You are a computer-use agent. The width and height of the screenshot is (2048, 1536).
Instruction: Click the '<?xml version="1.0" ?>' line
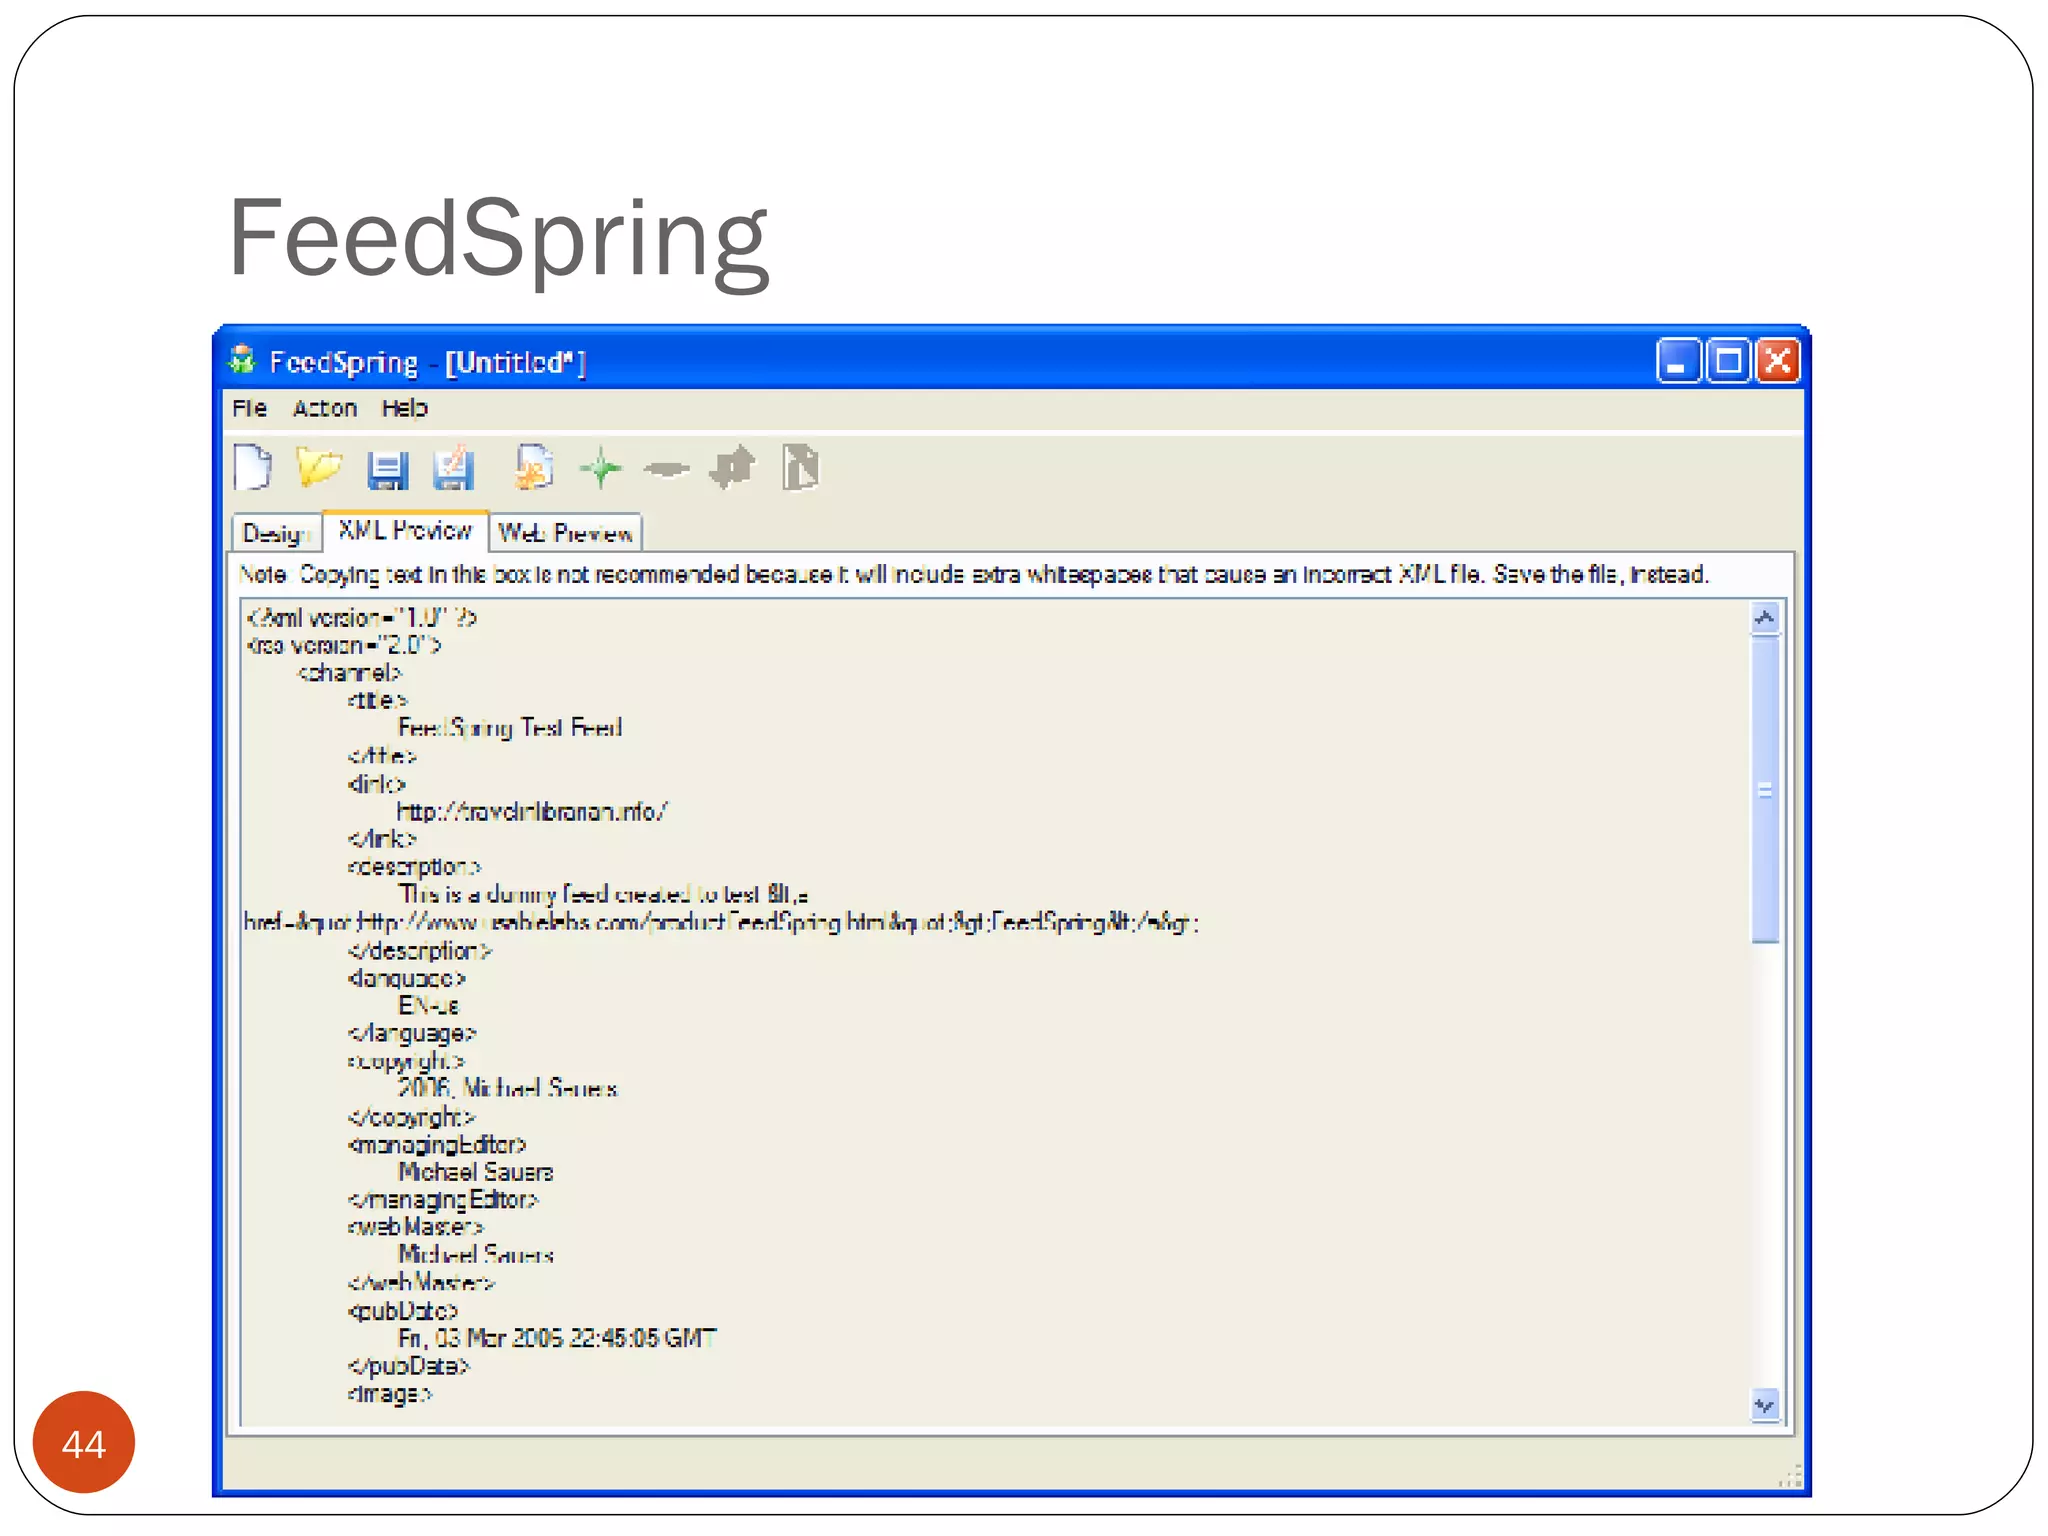(x=362, y=618)
